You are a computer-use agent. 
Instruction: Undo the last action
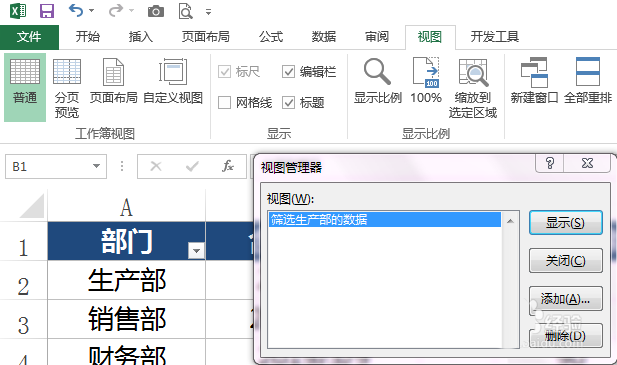(76, 11)
